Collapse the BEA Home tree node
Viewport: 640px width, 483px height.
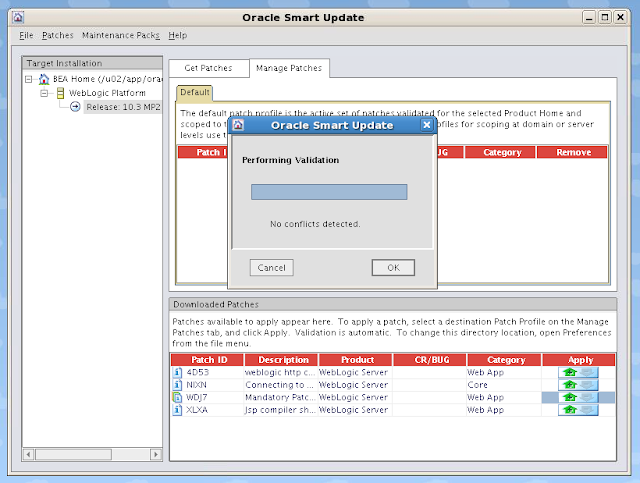coord(29,79)
